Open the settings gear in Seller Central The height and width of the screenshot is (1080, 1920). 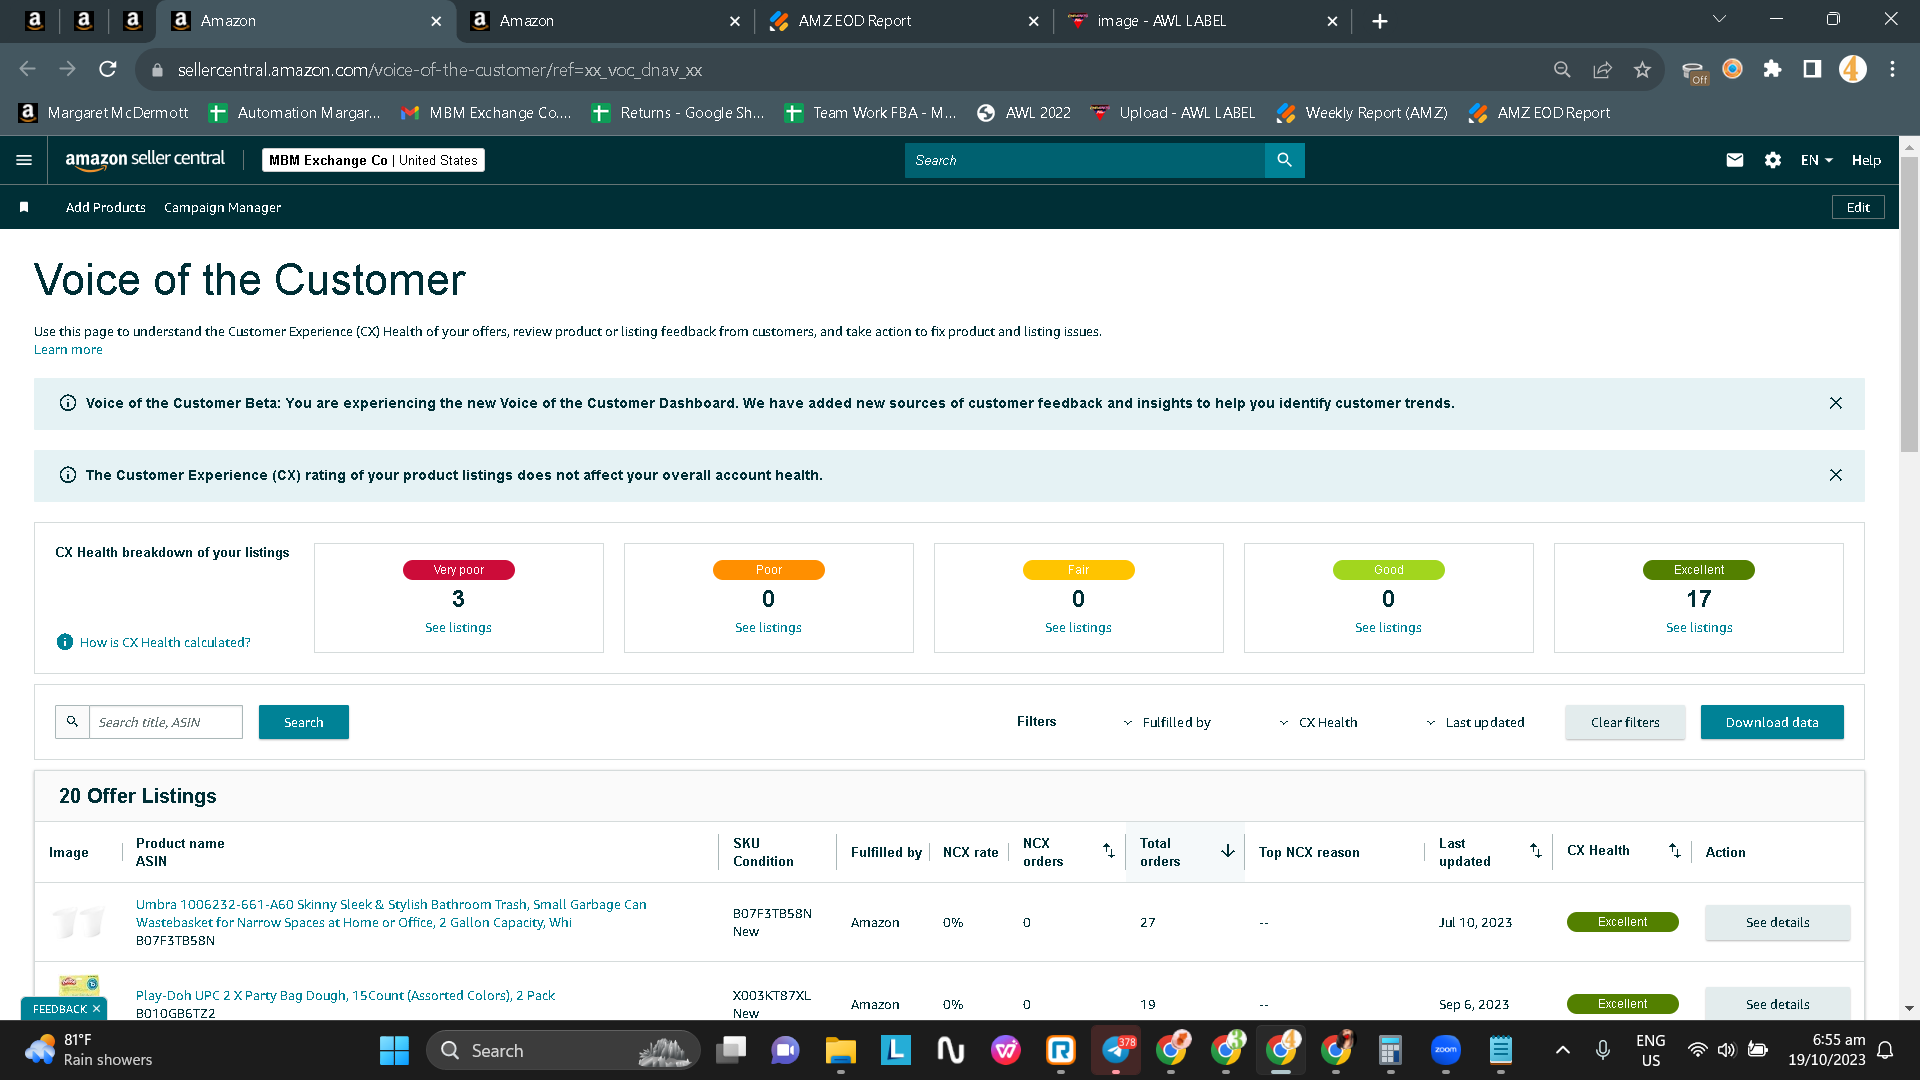tap(1773, 160)
